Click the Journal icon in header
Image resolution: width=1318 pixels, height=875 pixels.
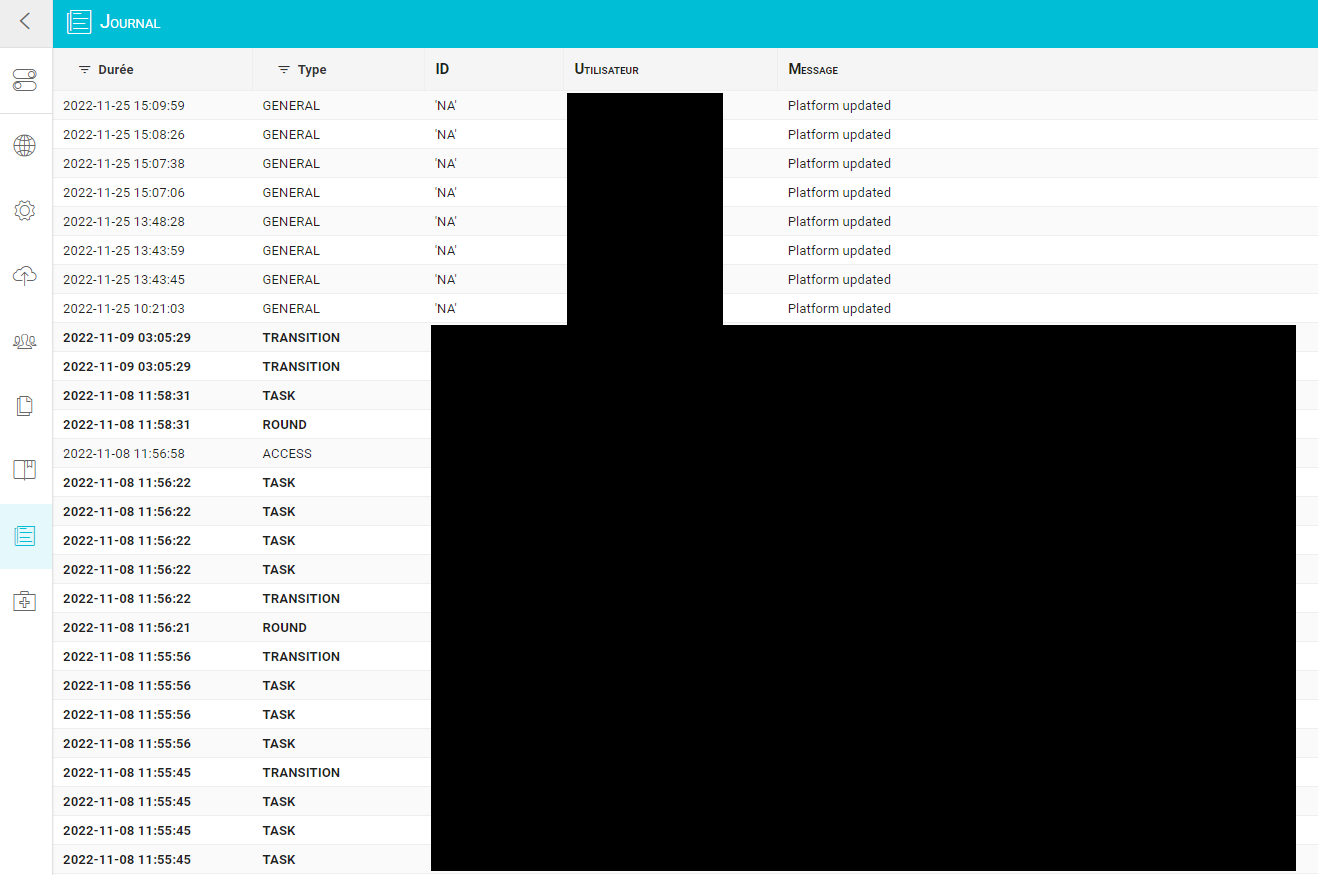click(79, 22)
